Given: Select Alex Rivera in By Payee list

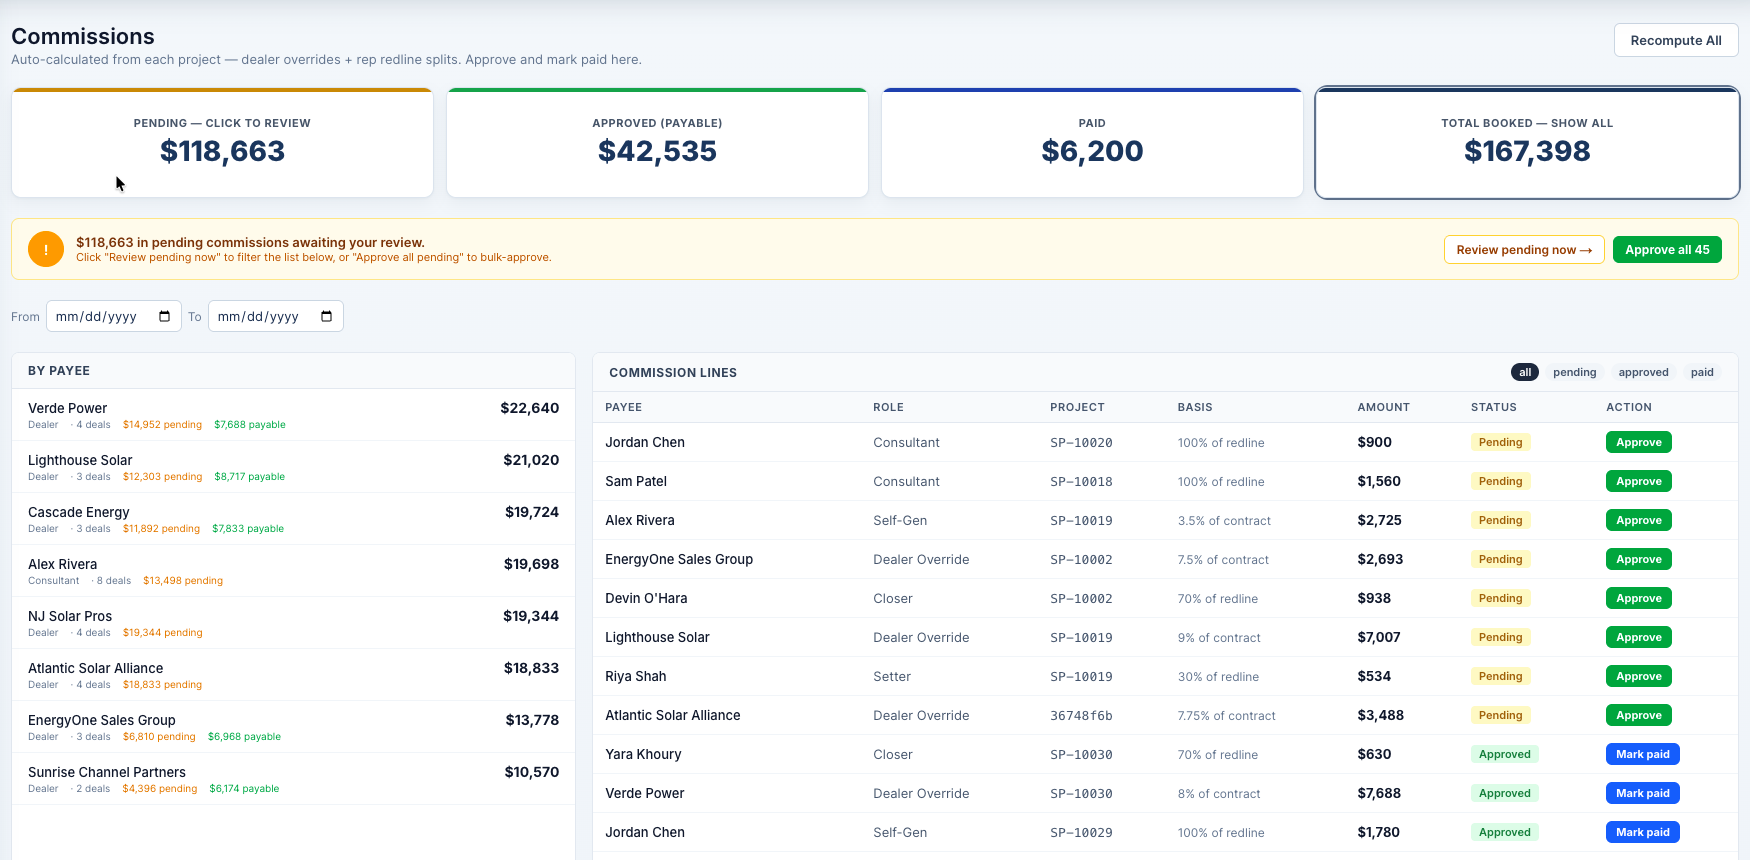Looking at the screenshot, I should 293,571.
